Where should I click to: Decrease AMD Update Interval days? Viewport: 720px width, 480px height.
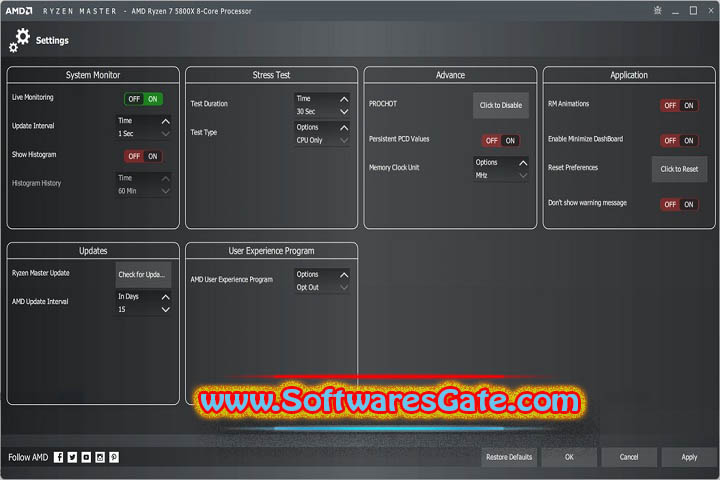coord(166,310)
